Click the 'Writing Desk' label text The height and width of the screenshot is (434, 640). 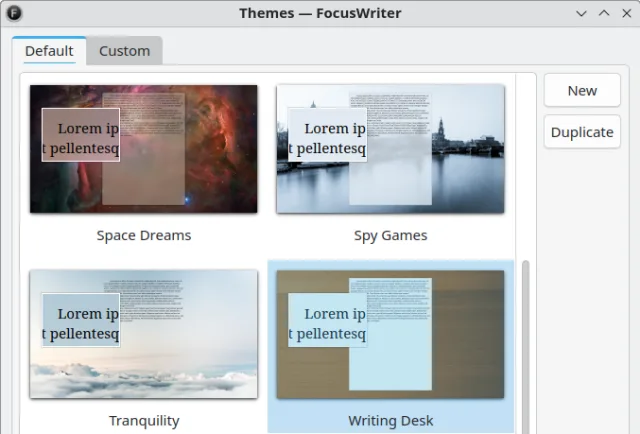coord(391,421)
